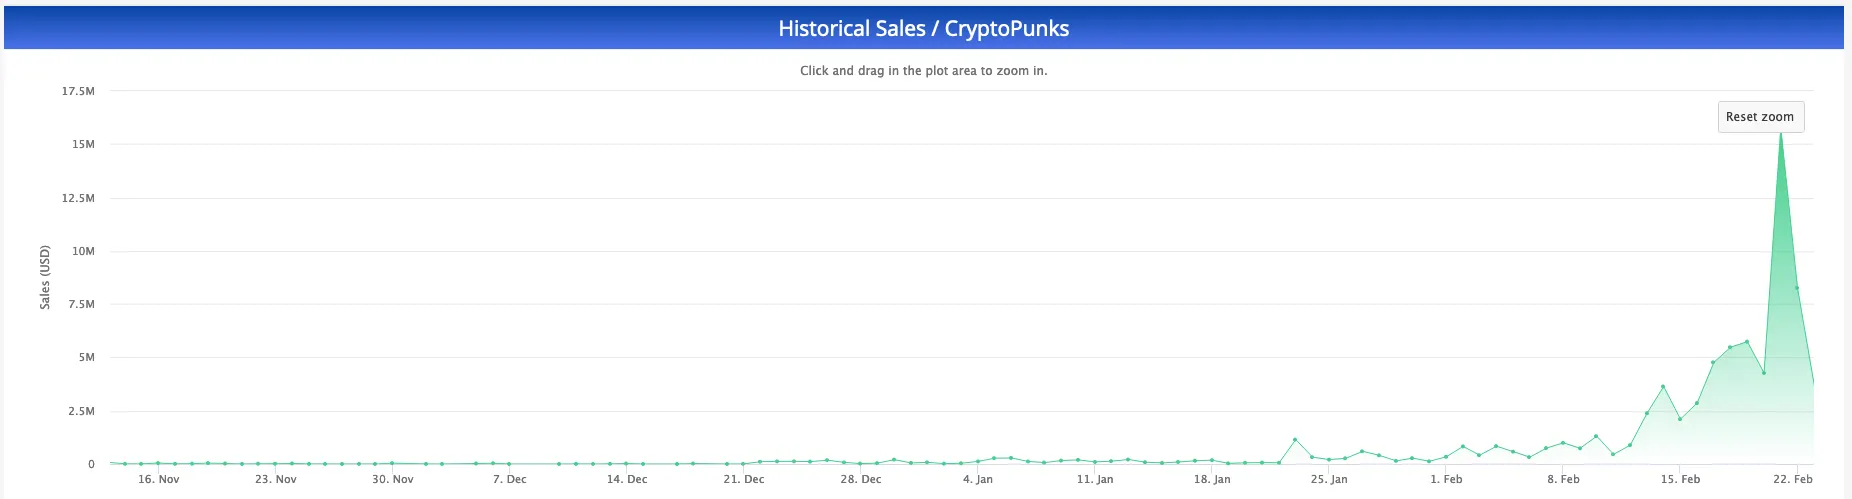Viewport: 1852px width, 499px height.
Task: Click the highest sales peak data point
Action: click(x=1781, y=134)
